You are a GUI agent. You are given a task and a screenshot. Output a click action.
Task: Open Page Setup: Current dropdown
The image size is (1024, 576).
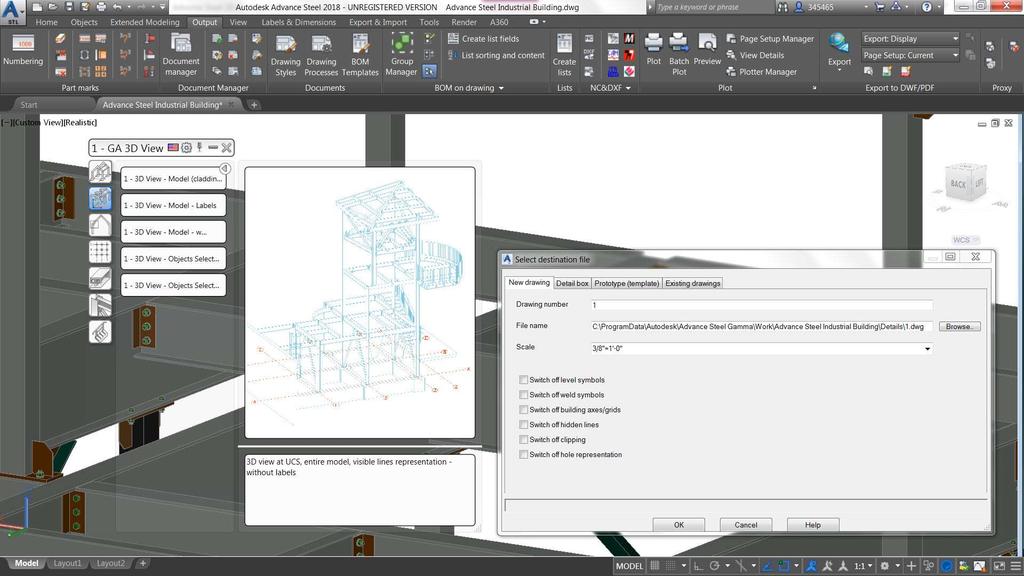910,56
